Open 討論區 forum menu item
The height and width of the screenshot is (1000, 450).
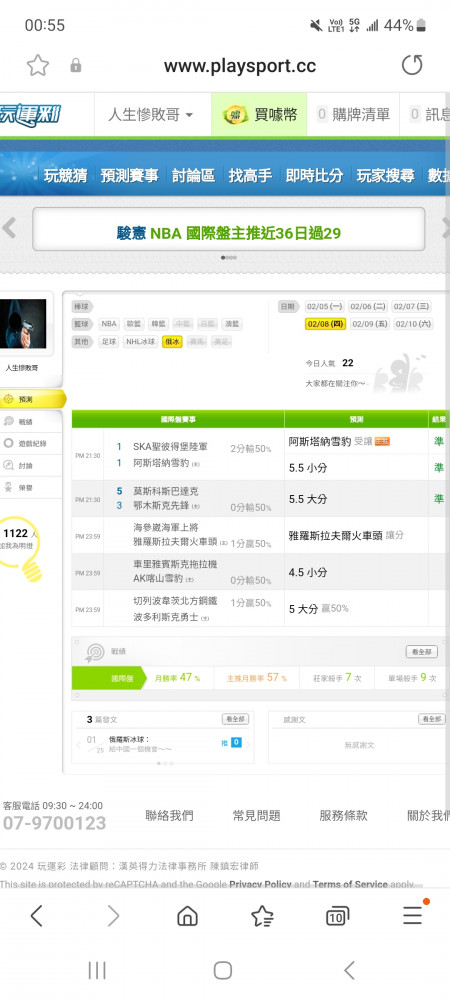193,176
